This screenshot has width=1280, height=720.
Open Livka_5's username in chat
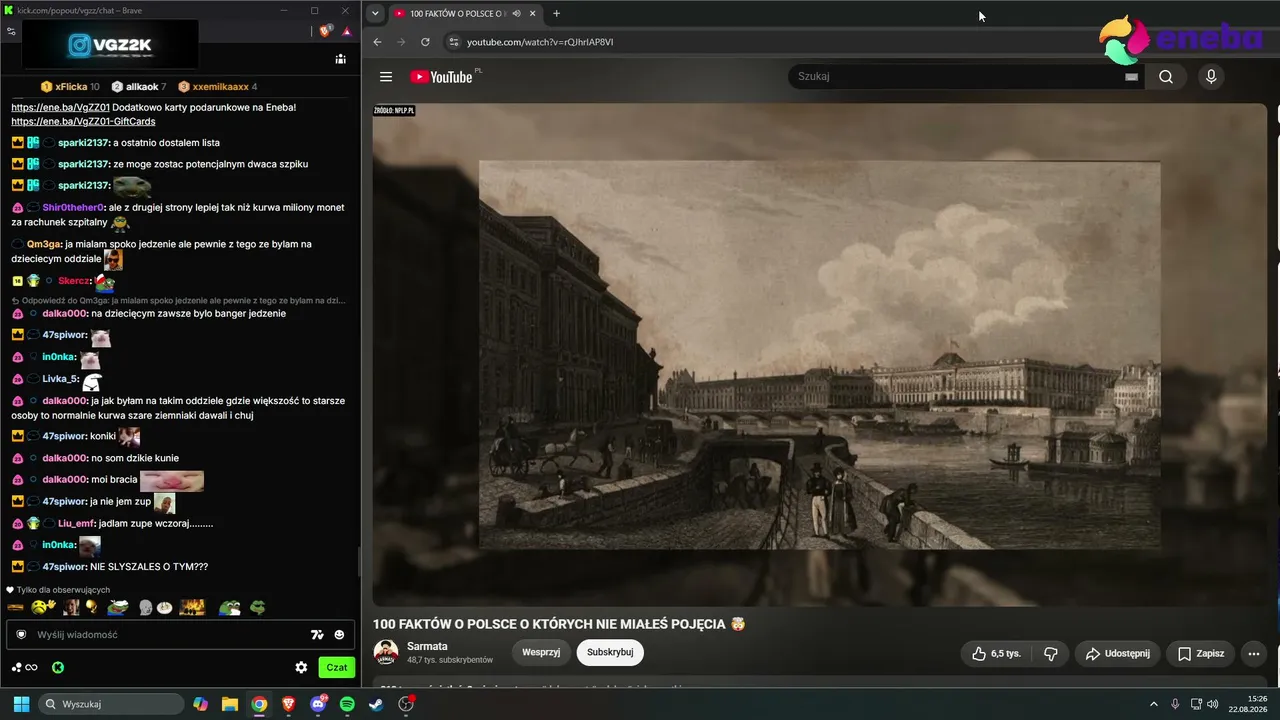(60, 379)
